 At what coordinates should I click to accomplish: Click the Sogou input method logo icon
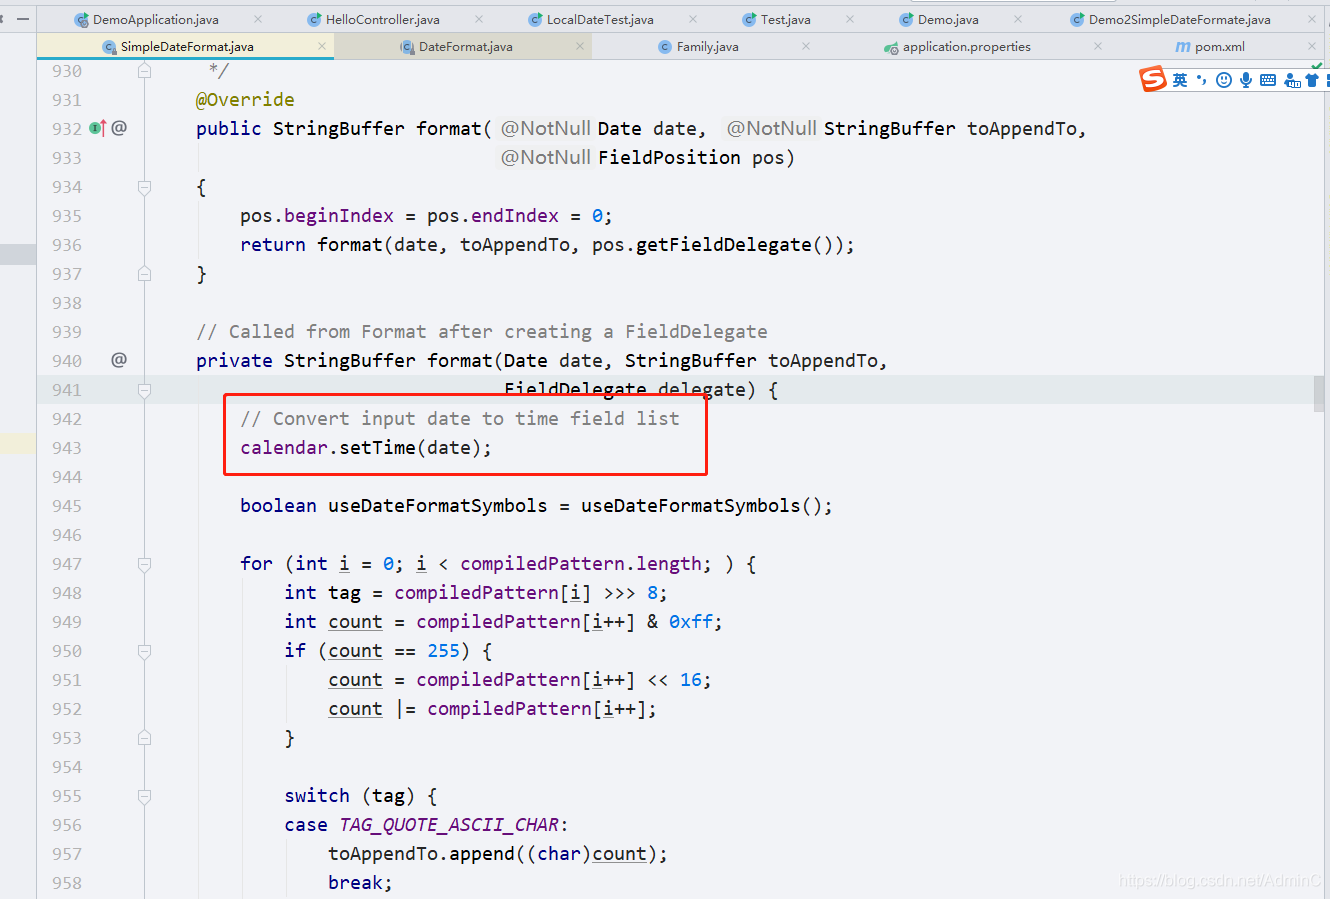[x=1153, y=79]
